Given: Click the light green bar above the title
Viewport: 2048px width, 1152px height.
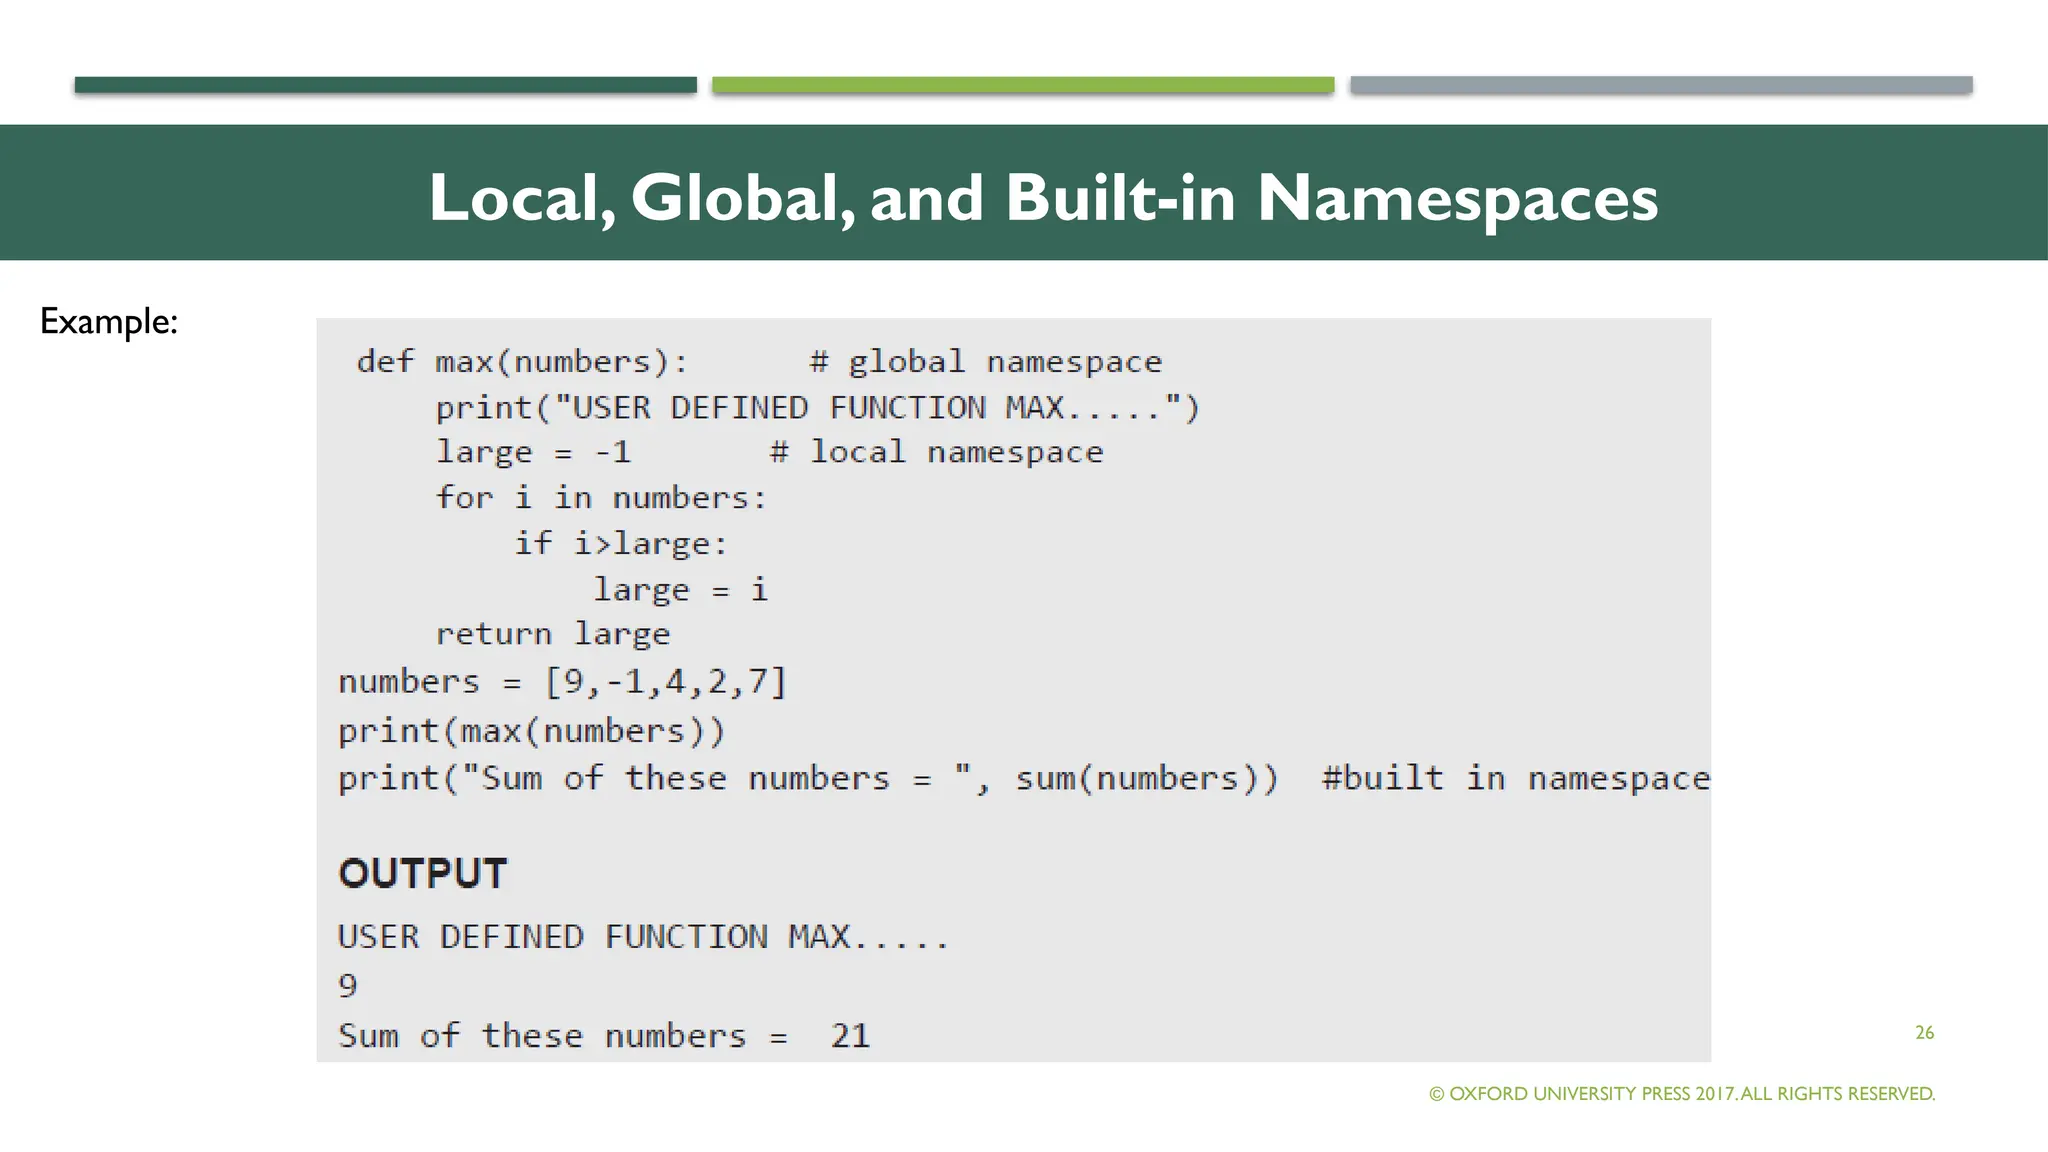Looking at the screenshot, I should coord(1022,85).
